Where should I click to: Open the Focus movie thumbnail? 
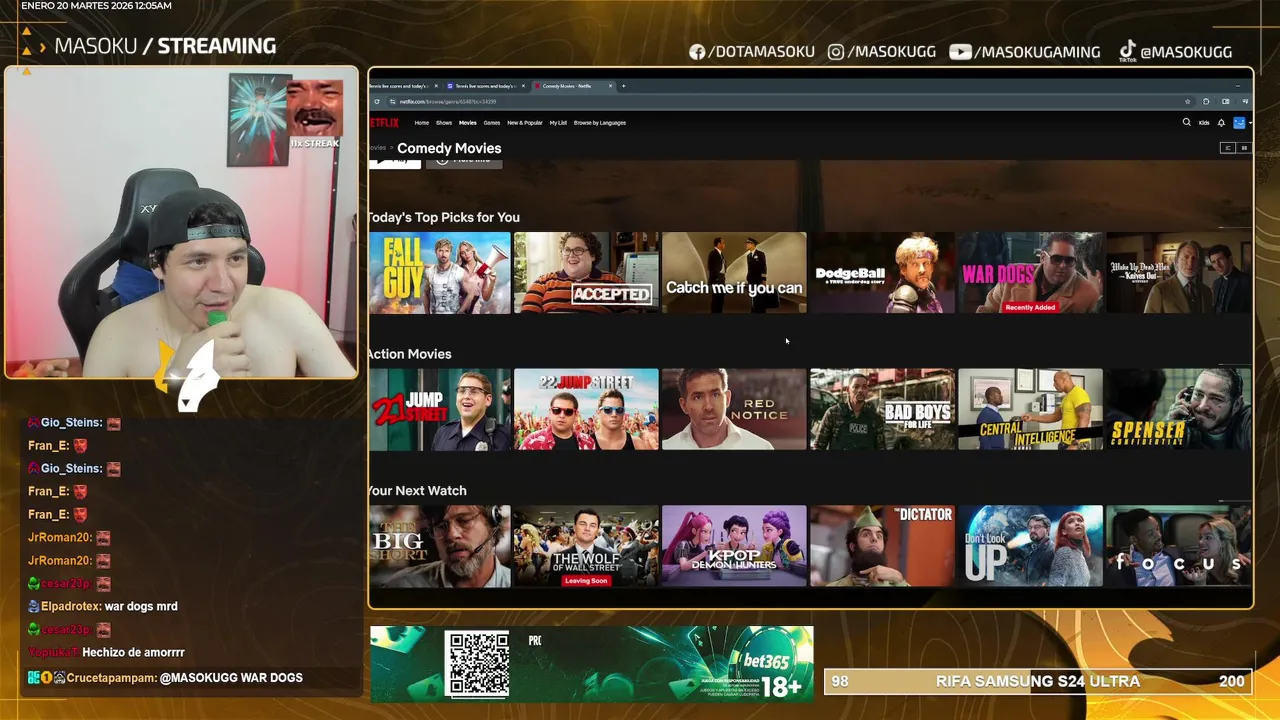click(x=1178, y=546)
